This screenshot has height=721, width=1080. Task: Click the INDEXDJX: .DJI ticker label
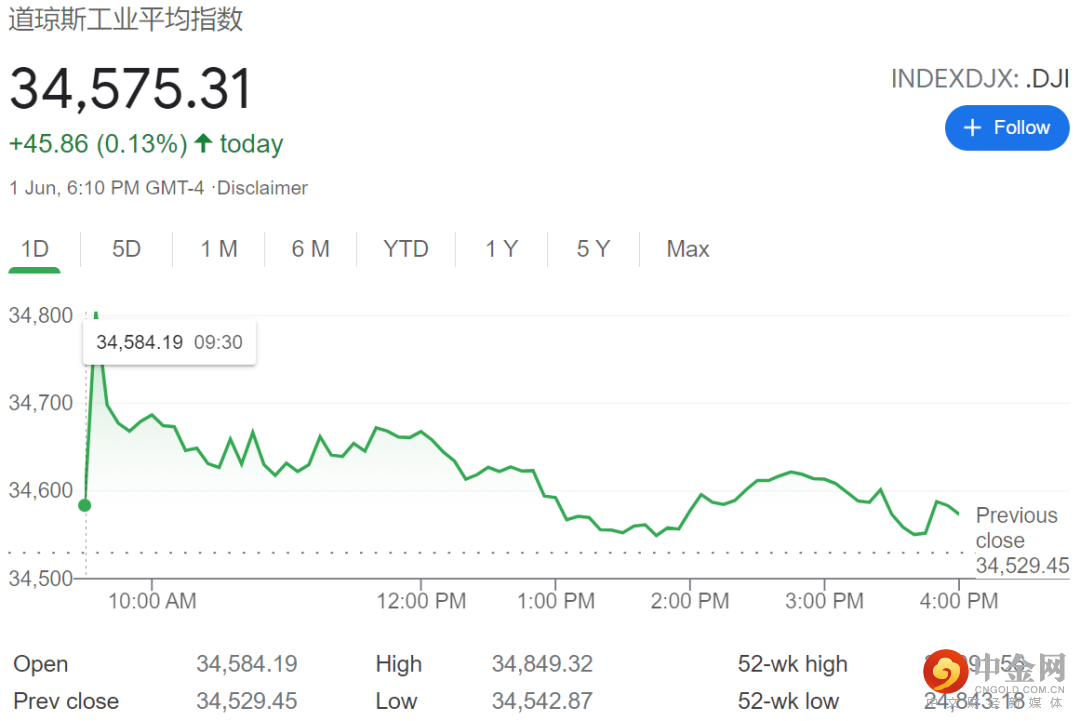click(x=980, y=79)
